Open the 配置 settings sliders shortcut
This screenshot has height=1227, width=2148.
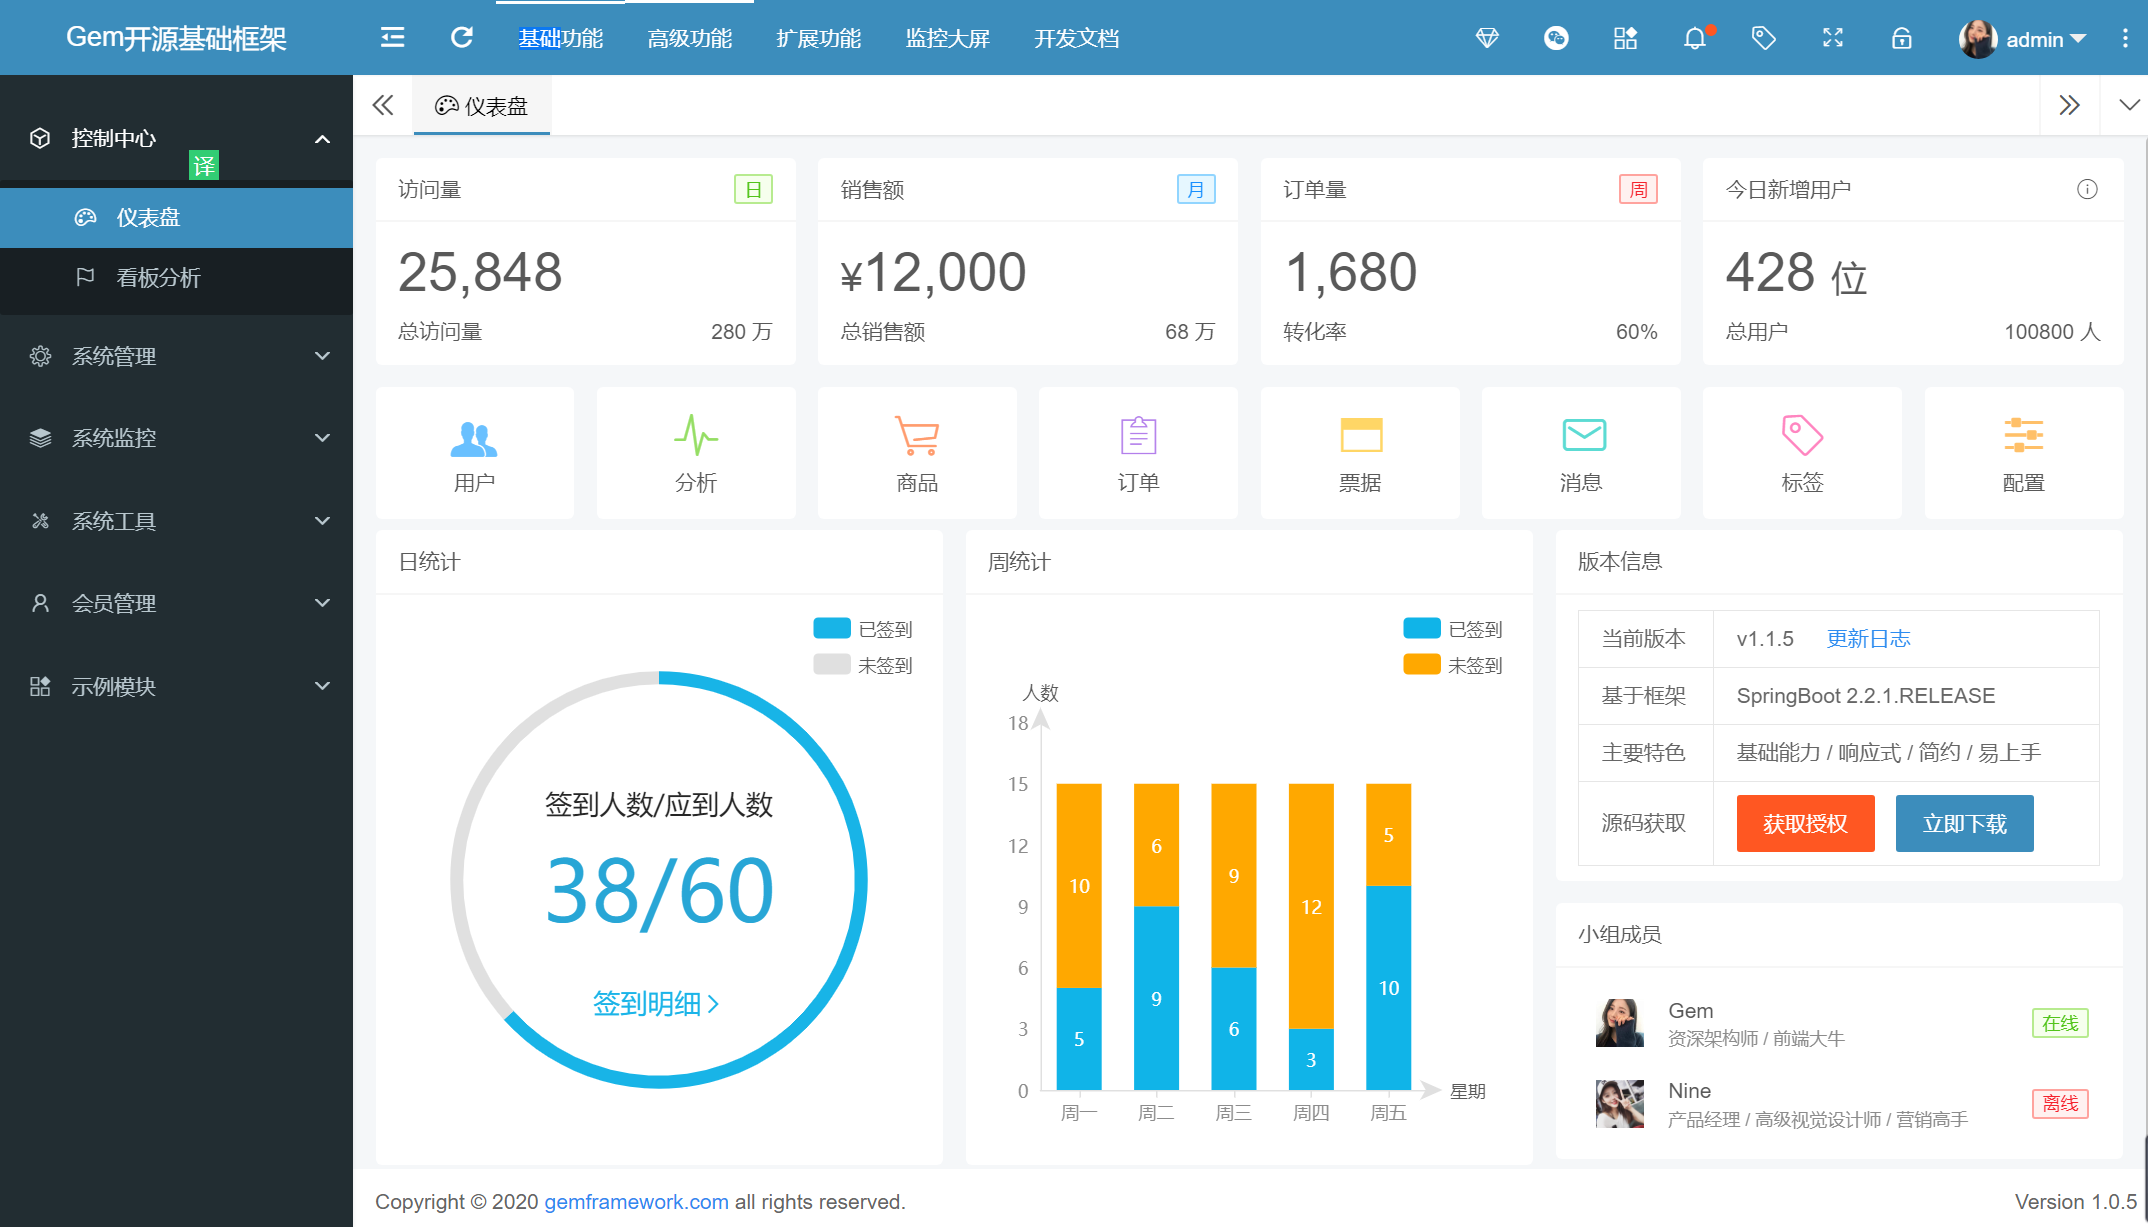point(2023,453)
